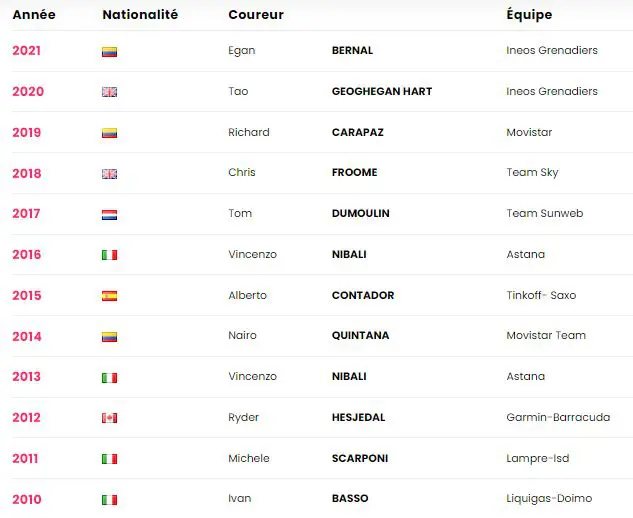Select rider name GEOGHEGAN HART
The image size is (633, 518).
pyautogui.click(x=382, y=92)
